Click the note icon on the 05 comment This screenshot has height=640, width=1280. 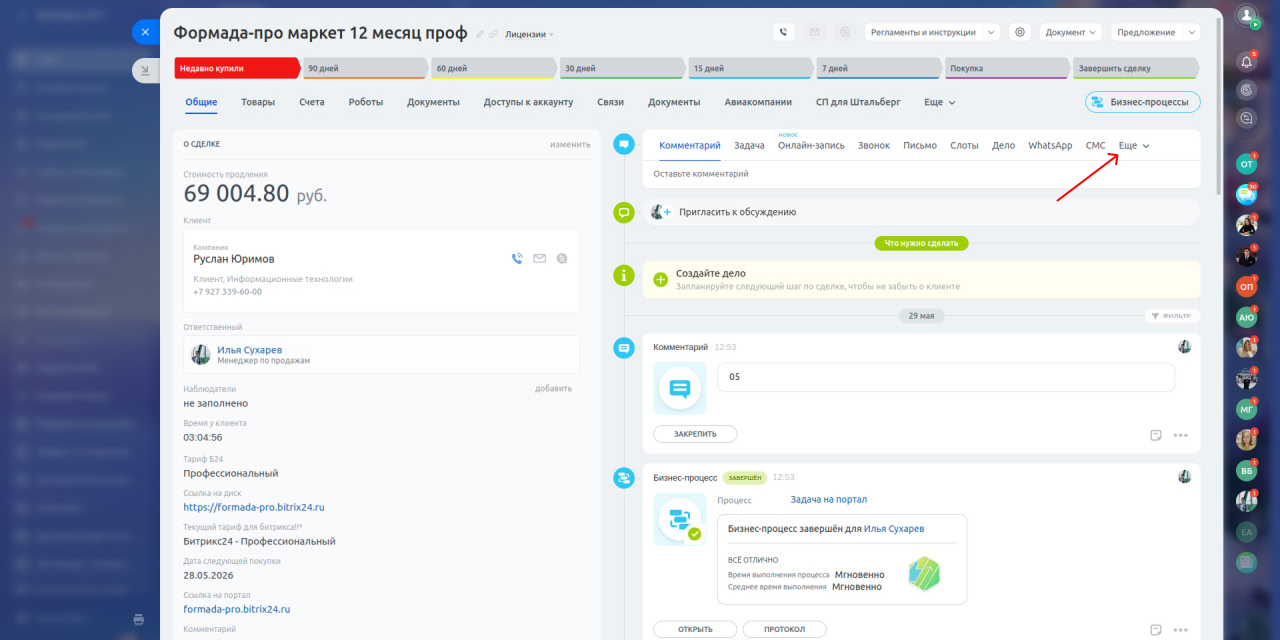pos(1155,435)
